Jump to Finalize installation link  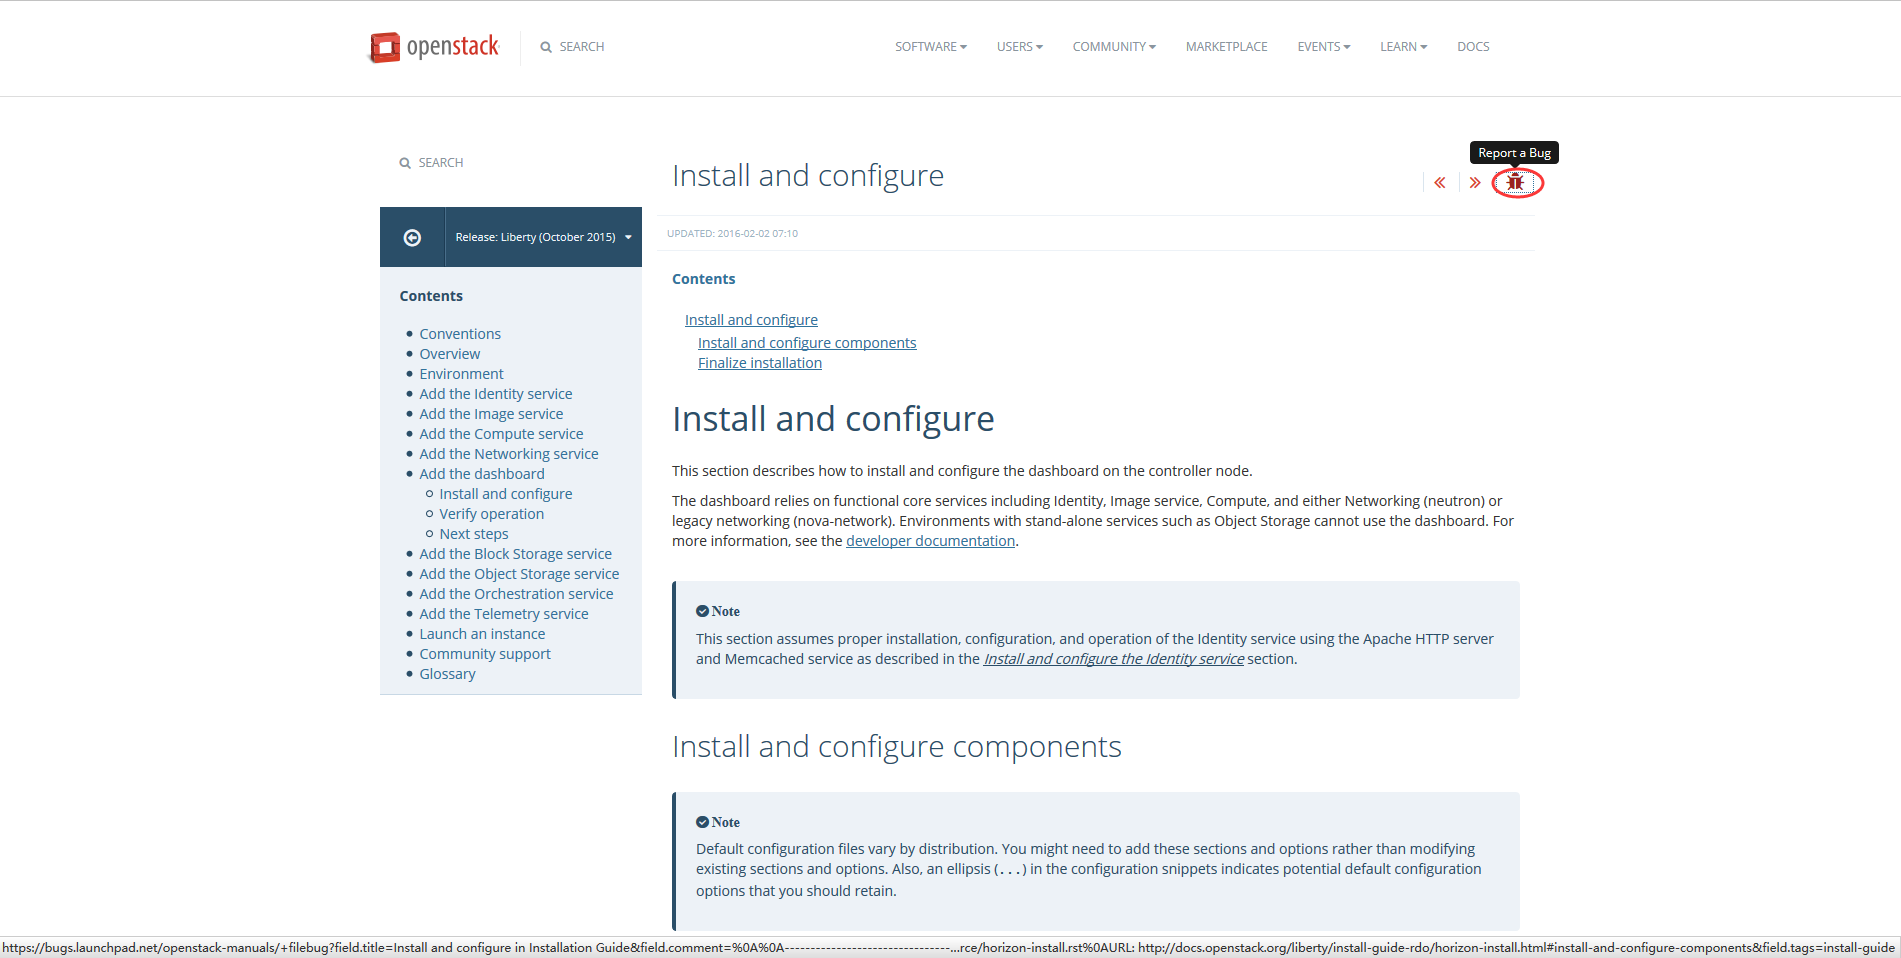pyautogui.click(x=760, y=363)
